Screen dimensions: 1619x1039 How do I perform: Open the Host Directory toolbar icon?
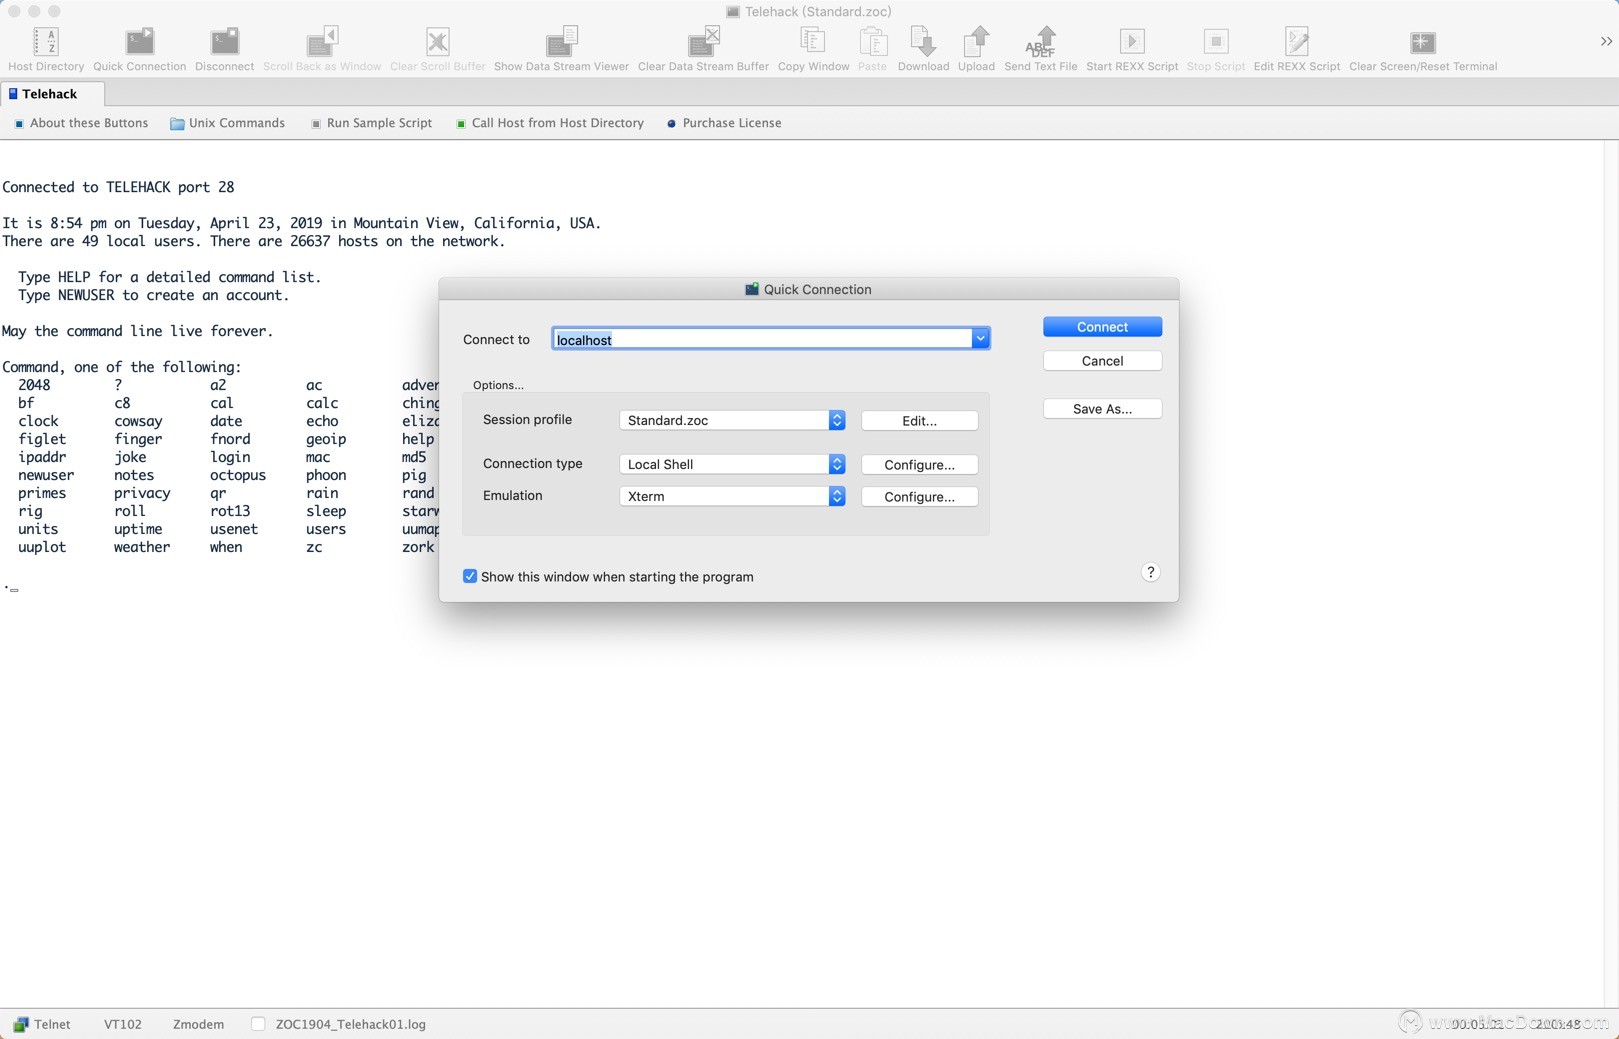tap(46, 42)
